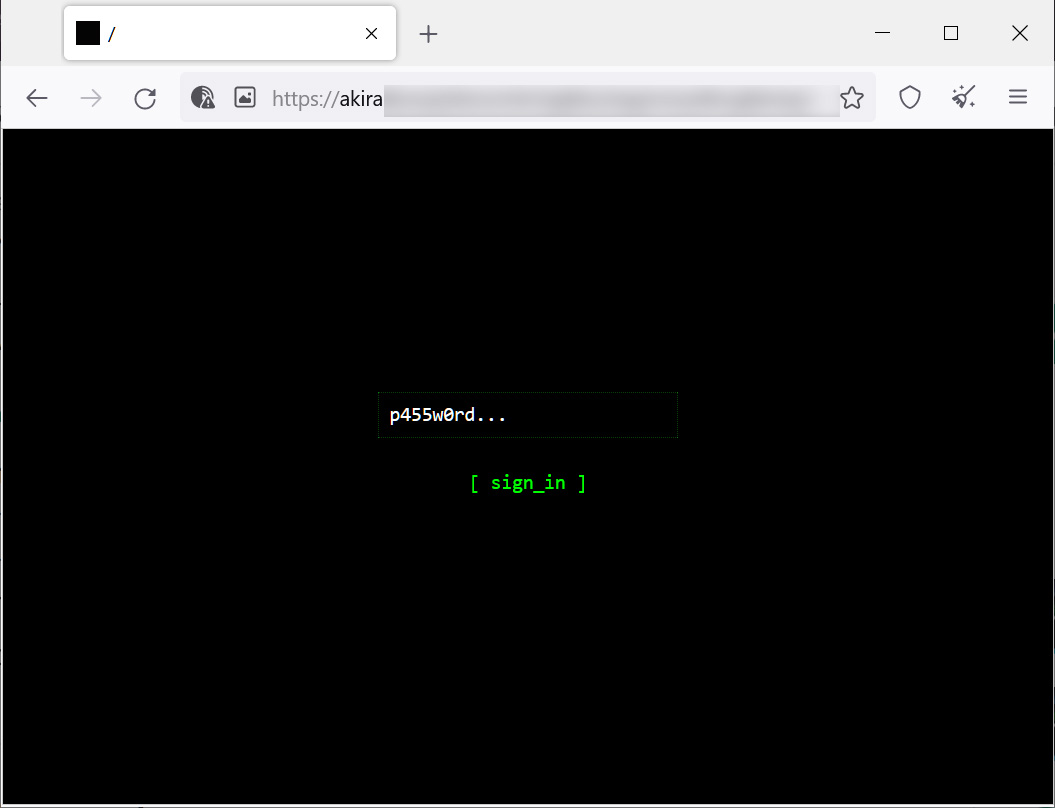Minimize the browser window
This screenshot has width=1055, height=808.
[882, 33]
